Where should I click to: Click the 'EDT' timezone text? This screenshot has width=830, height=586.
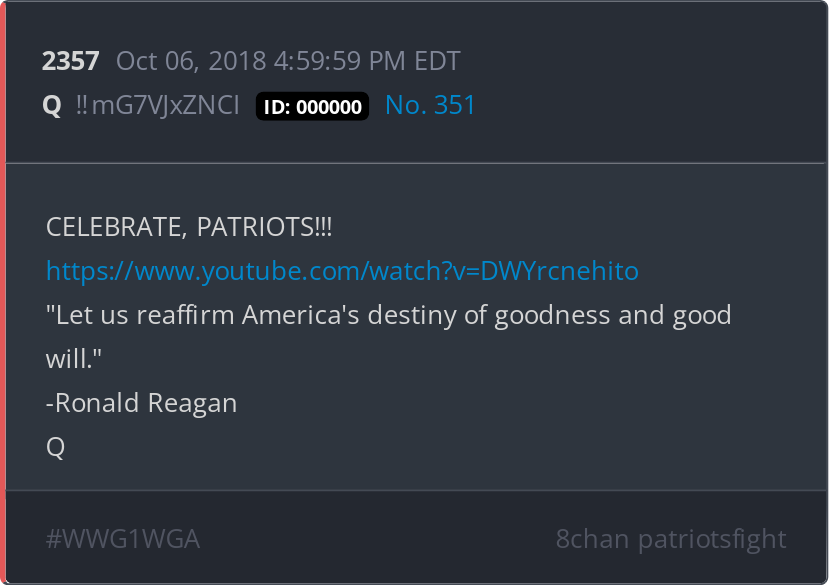point(437,61)
